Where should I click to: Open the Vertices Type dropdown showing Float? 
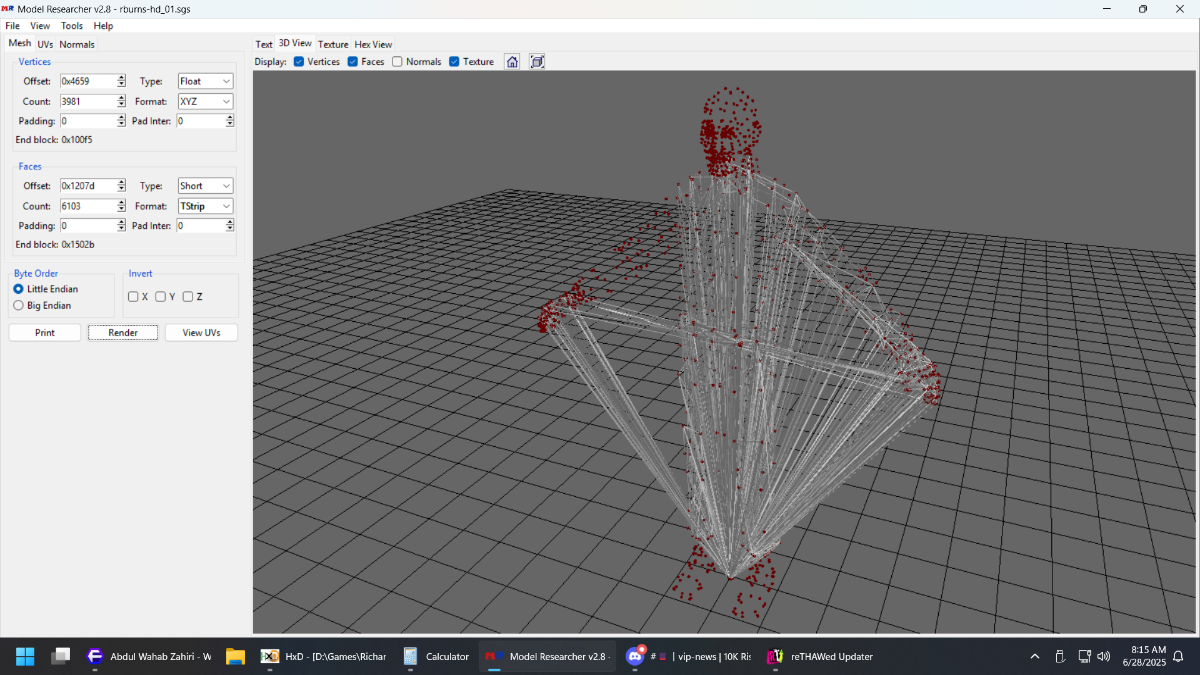[x=205, y=81]
